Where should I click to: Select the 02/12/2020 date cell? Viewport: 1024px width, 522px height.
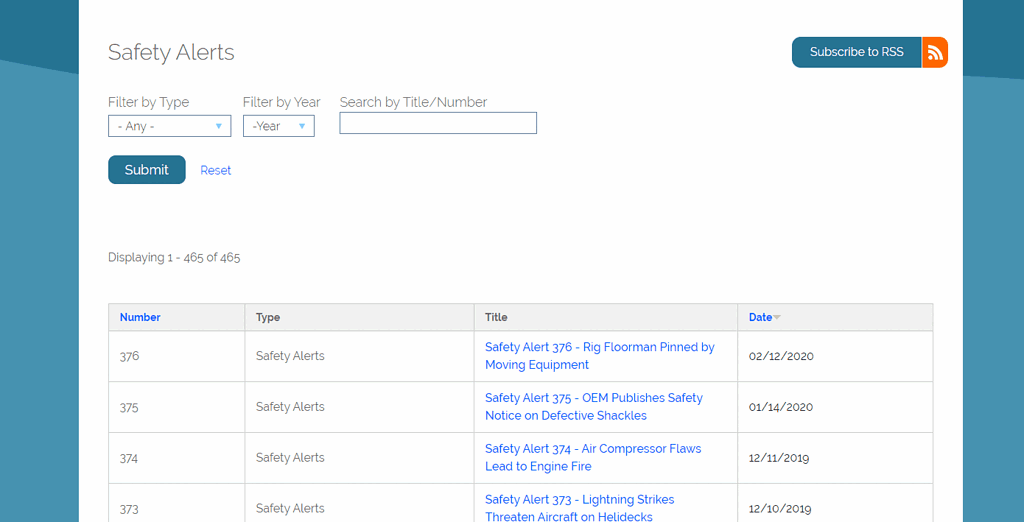(x=781, y=356)
